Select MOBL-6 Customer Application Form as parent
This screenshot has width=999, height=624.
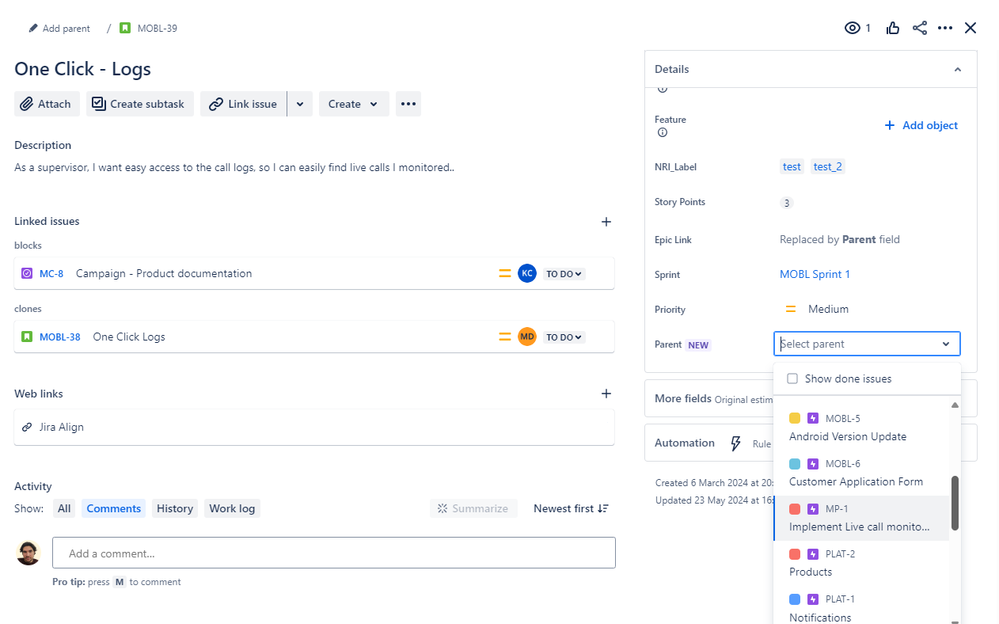pyautogui.click(x=861, y=473)
